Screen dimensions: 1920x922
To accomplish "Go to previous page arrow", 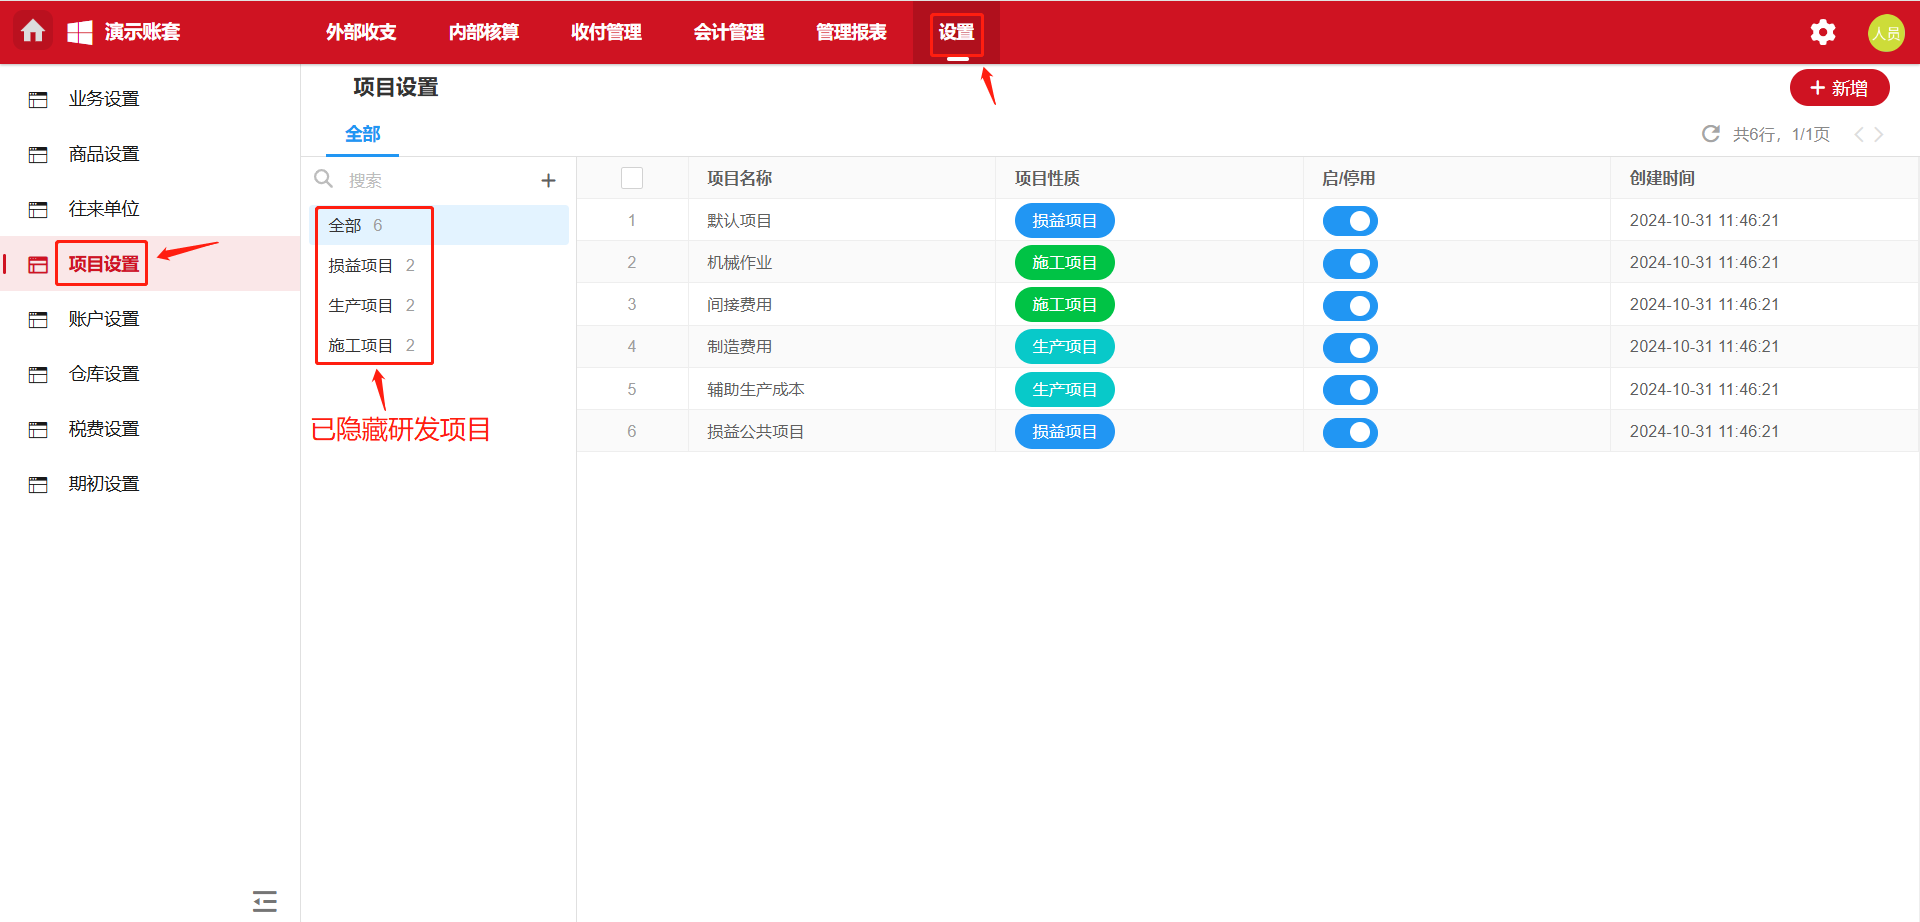I will tap(1858, 135).
